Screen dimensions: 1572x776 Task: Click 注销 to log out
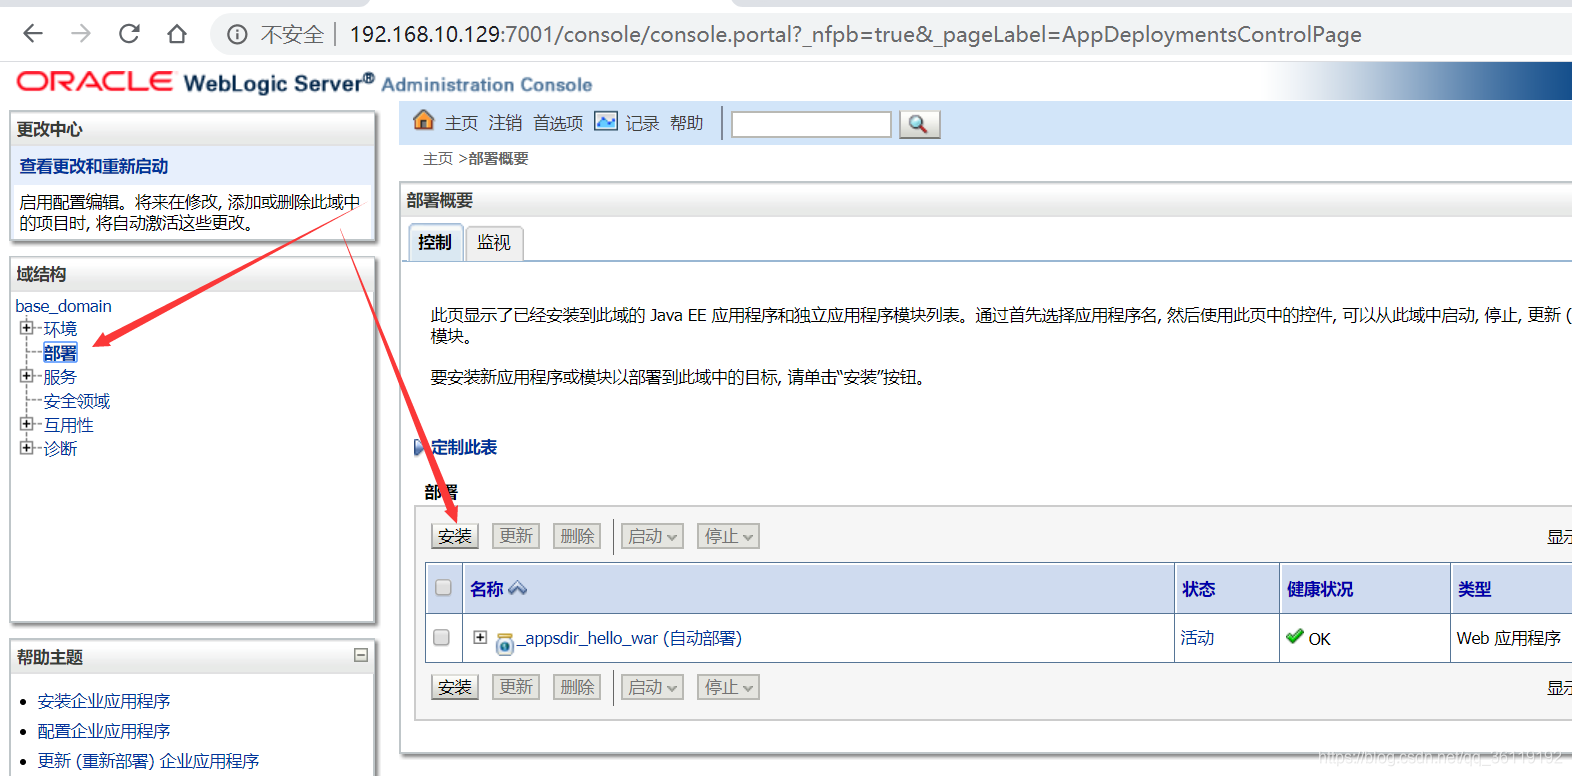(x=505, y=123)
